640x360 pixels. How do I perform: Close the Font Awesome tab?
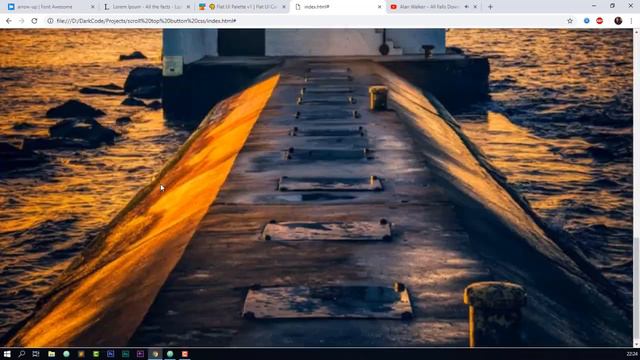tap(93, 7)
